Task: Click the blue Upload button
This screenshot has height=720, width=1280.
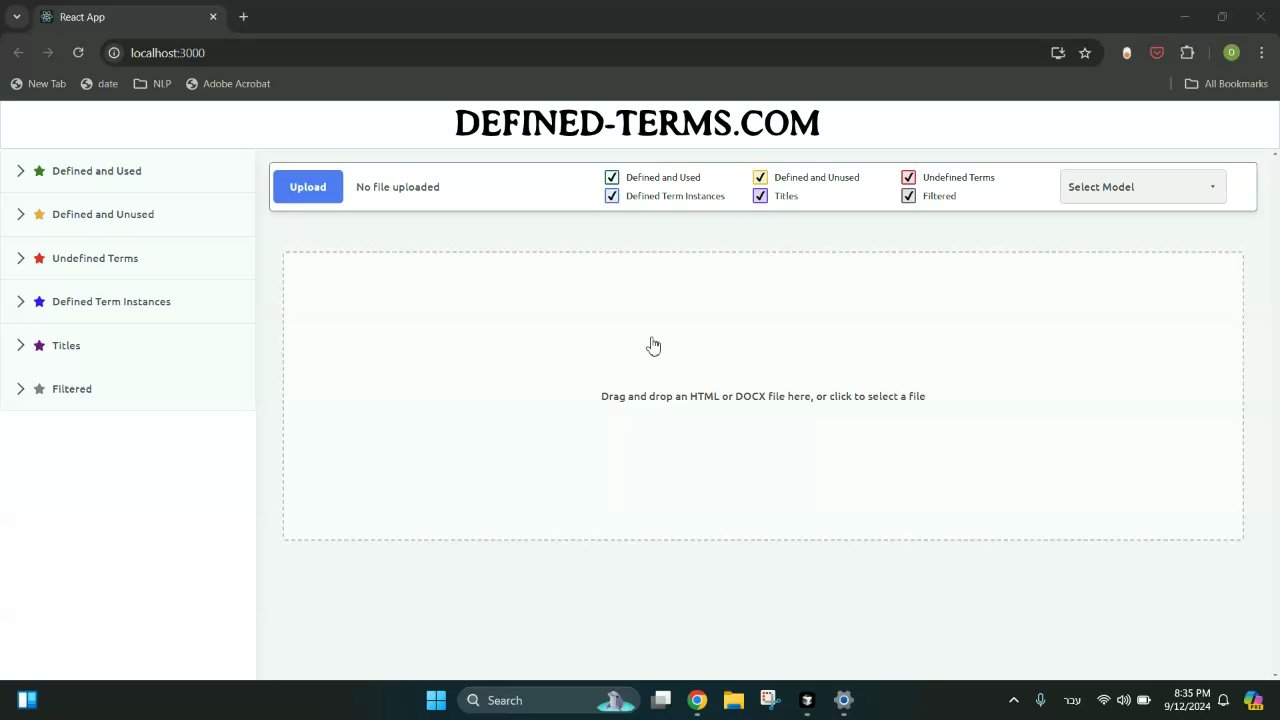Action: pyautogui.click(x=308, y=187)
